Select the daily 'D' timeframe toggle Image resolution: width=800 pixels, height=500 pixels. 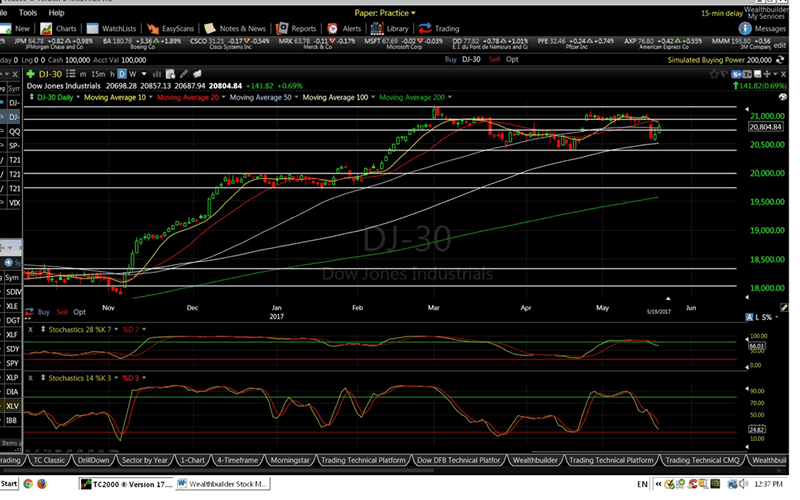120,74
